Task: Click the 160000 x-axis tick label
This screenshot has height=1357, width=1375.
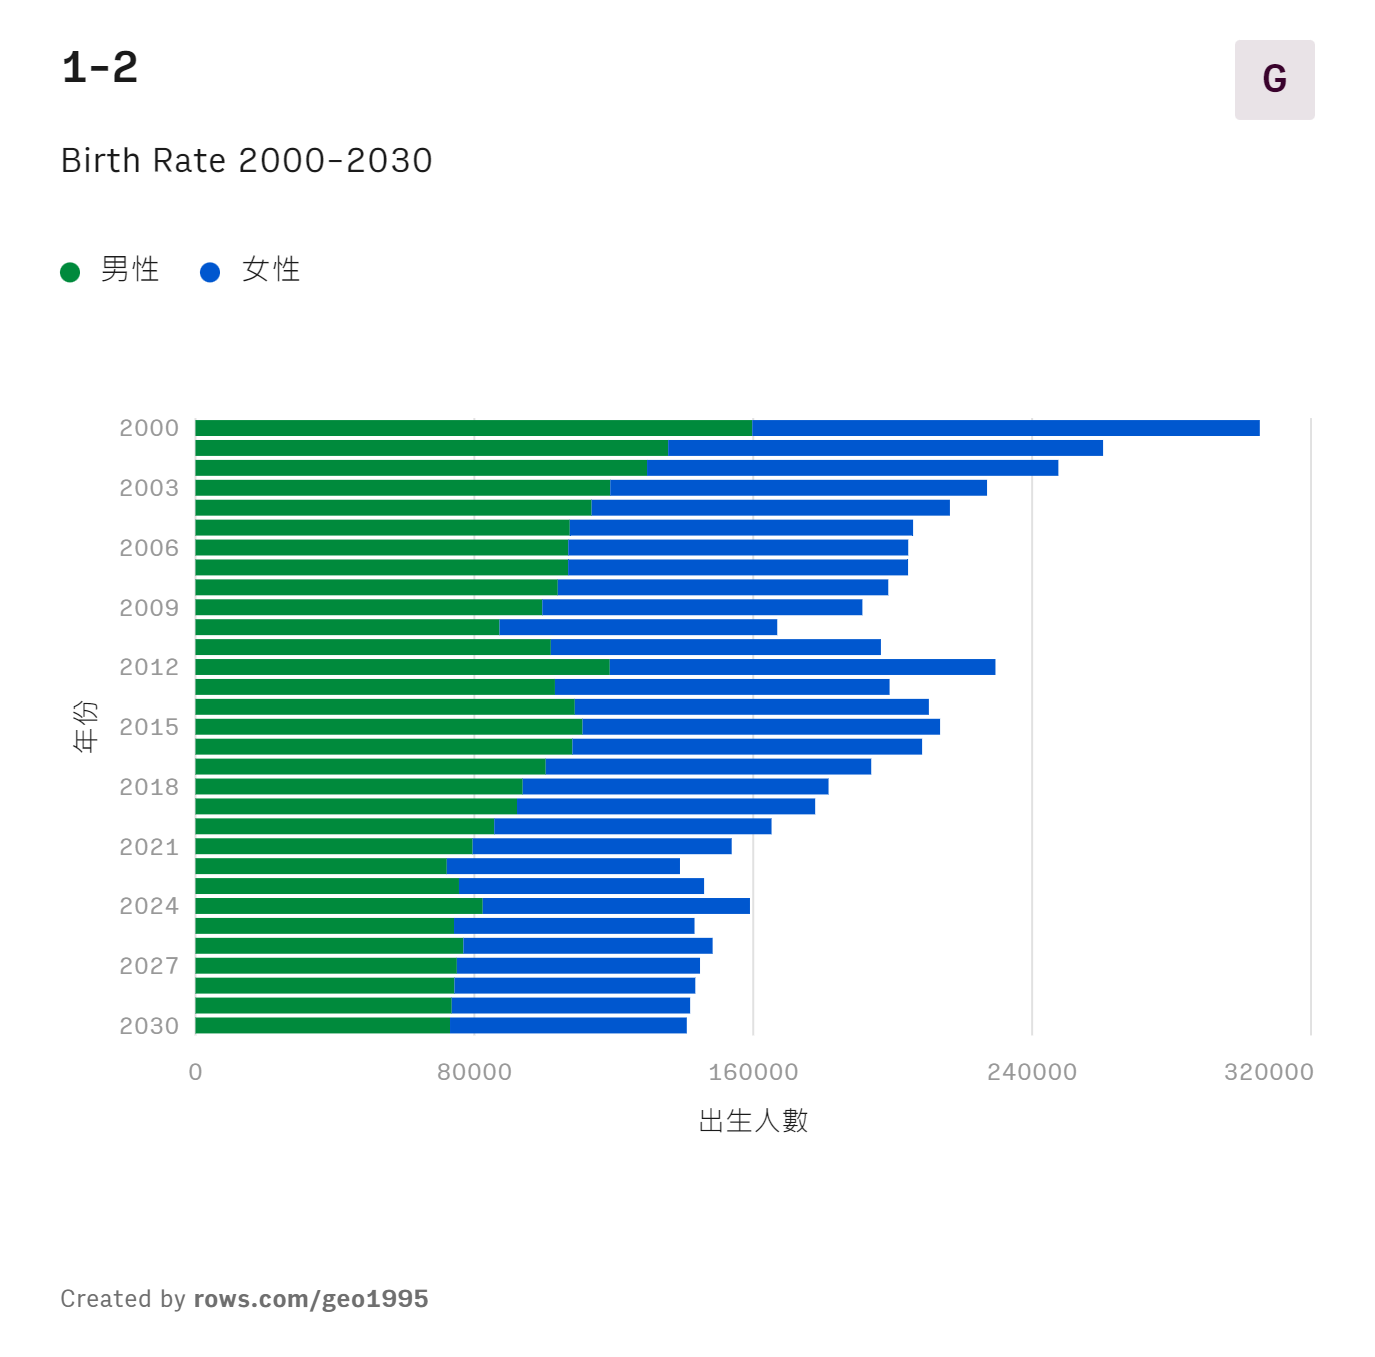Action: (x=753, y=1072)
